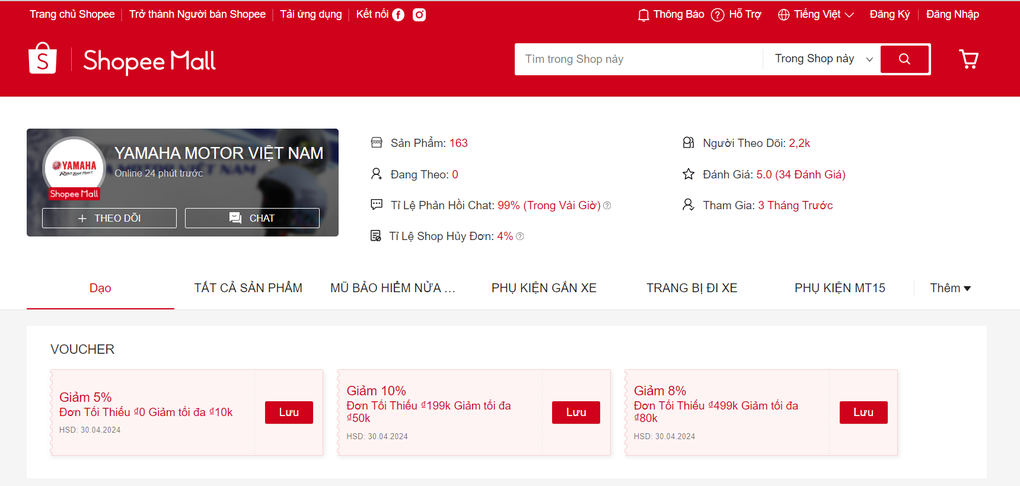Switch to PHỤ KIỆN GẮN XE tab

tap(544, 288)
